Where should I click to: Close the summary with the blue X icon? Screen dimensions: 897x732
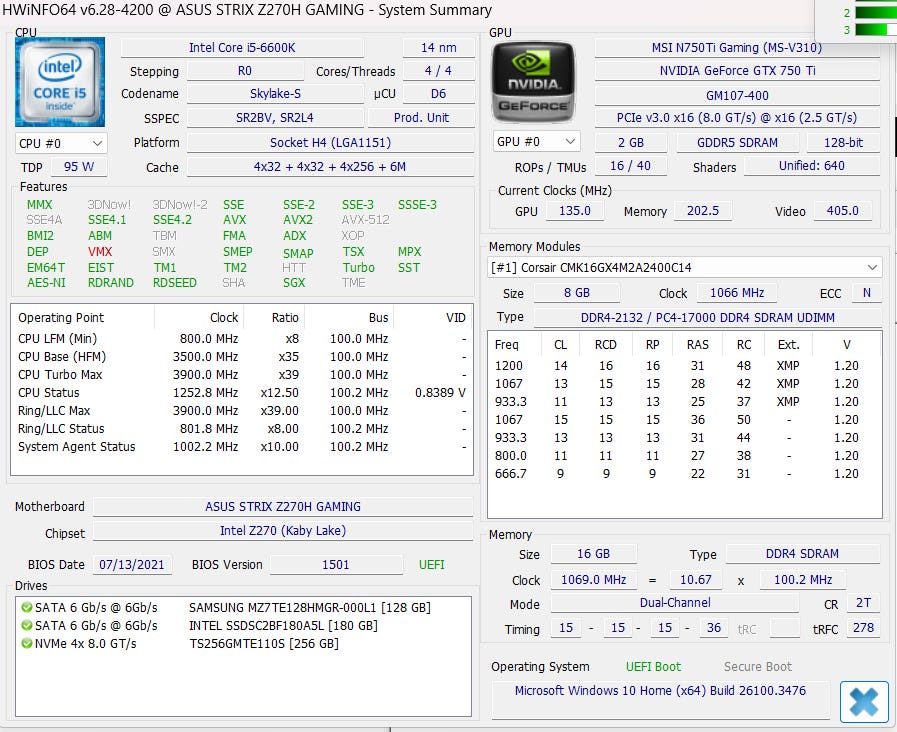coord(864,702)
